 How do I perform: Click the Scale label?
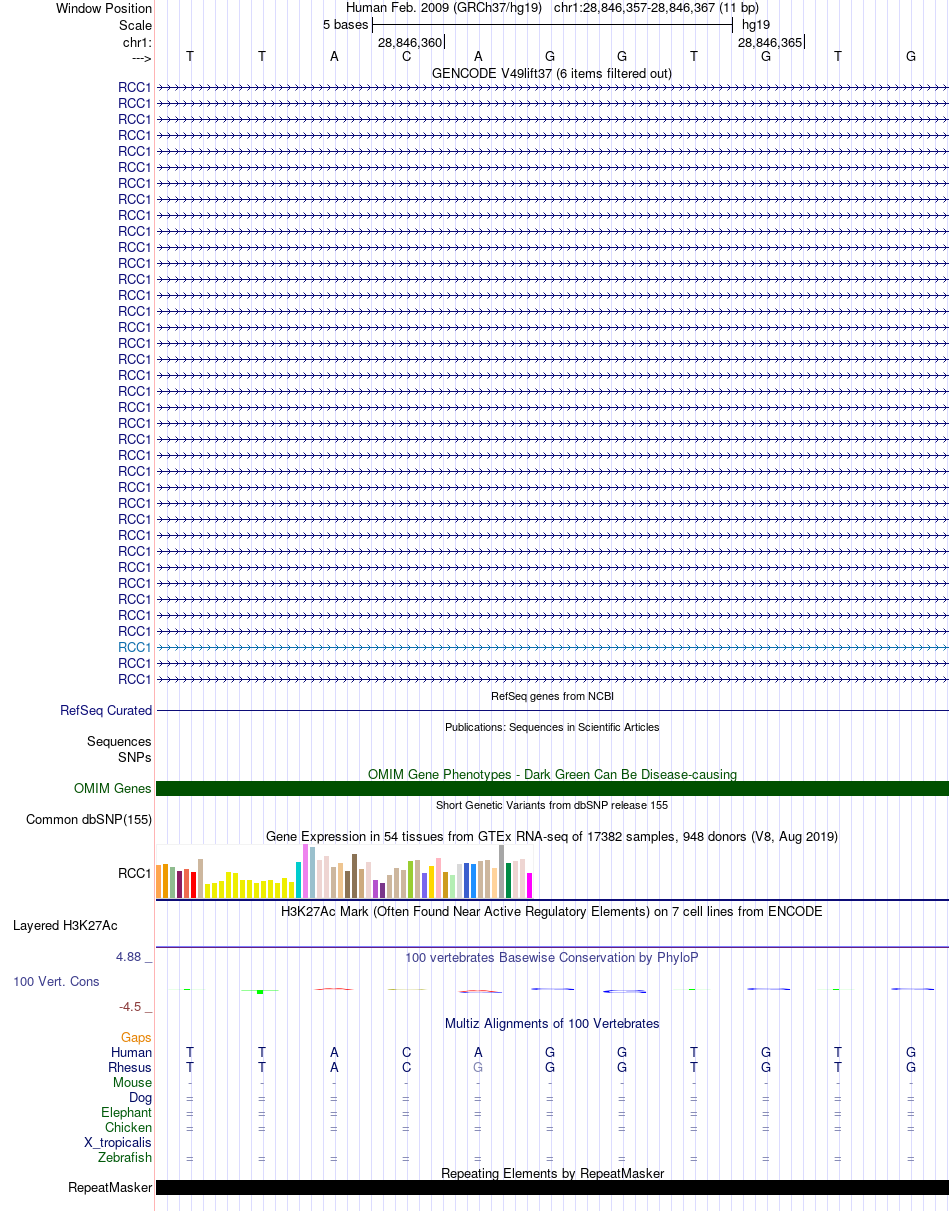(x=135, y=25)
